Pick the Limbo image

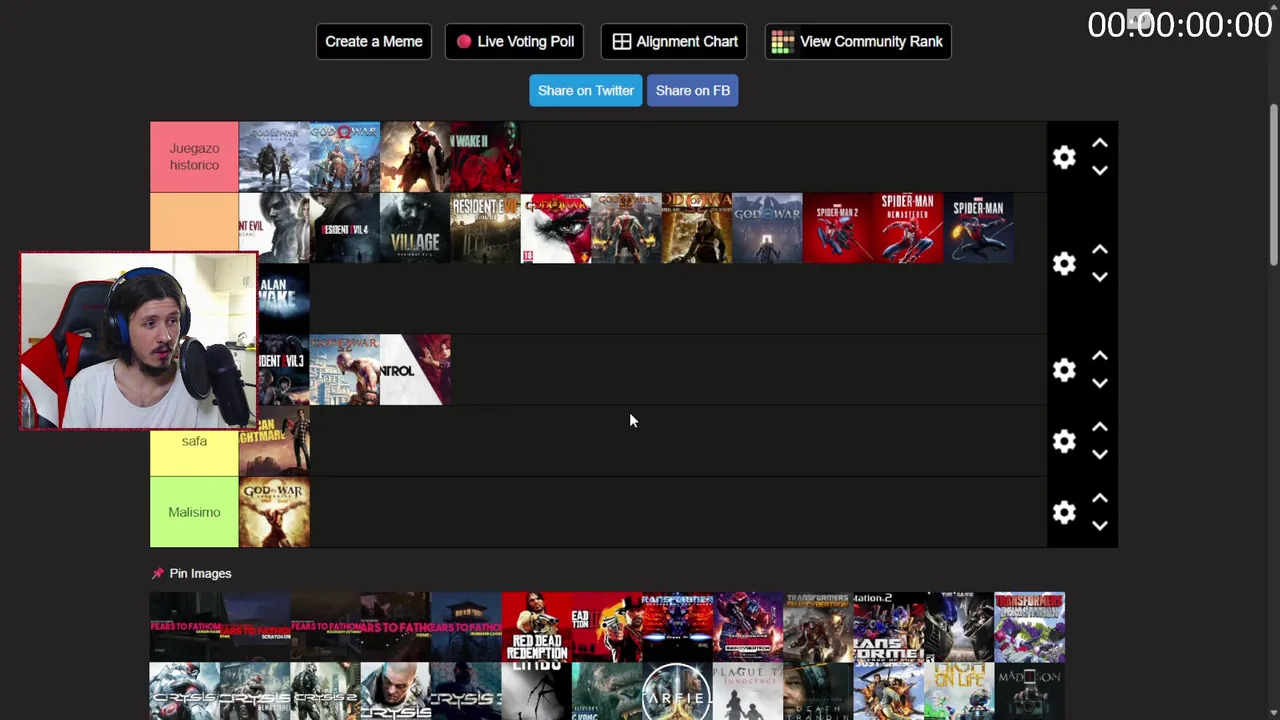click(x=537, y=692)
